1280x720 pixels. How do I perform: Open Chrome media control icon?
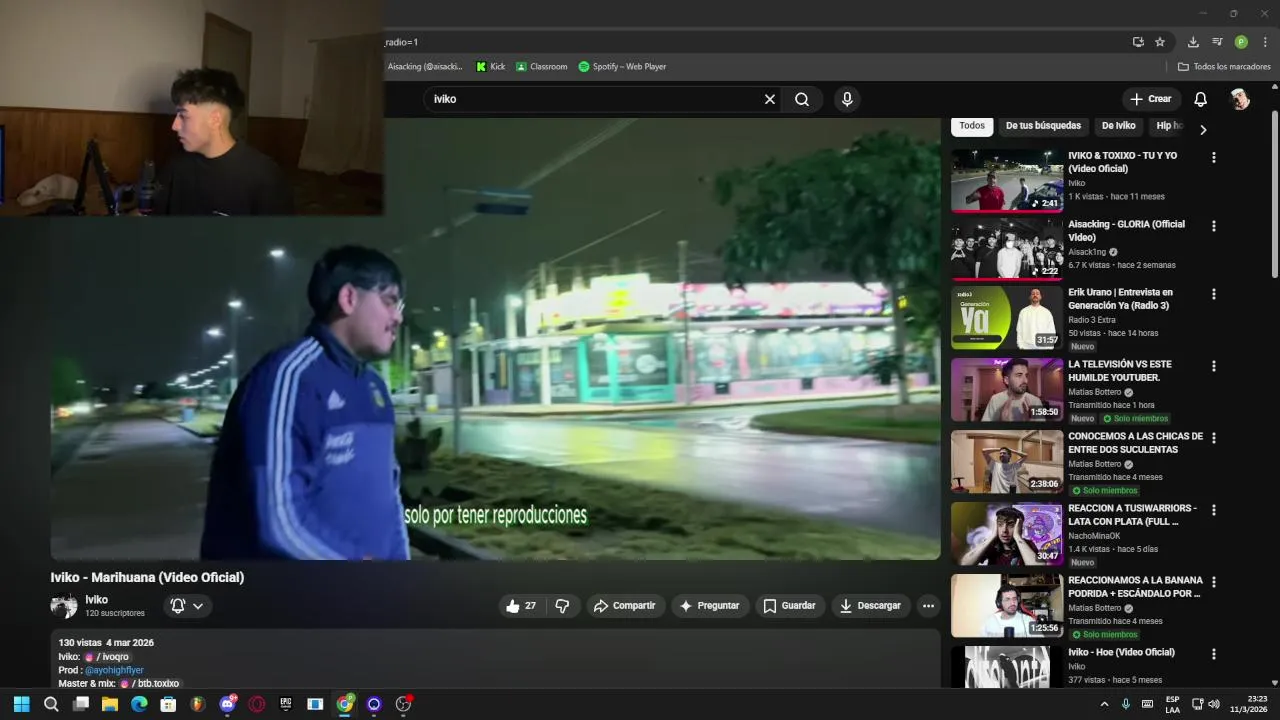point(1217,42)
